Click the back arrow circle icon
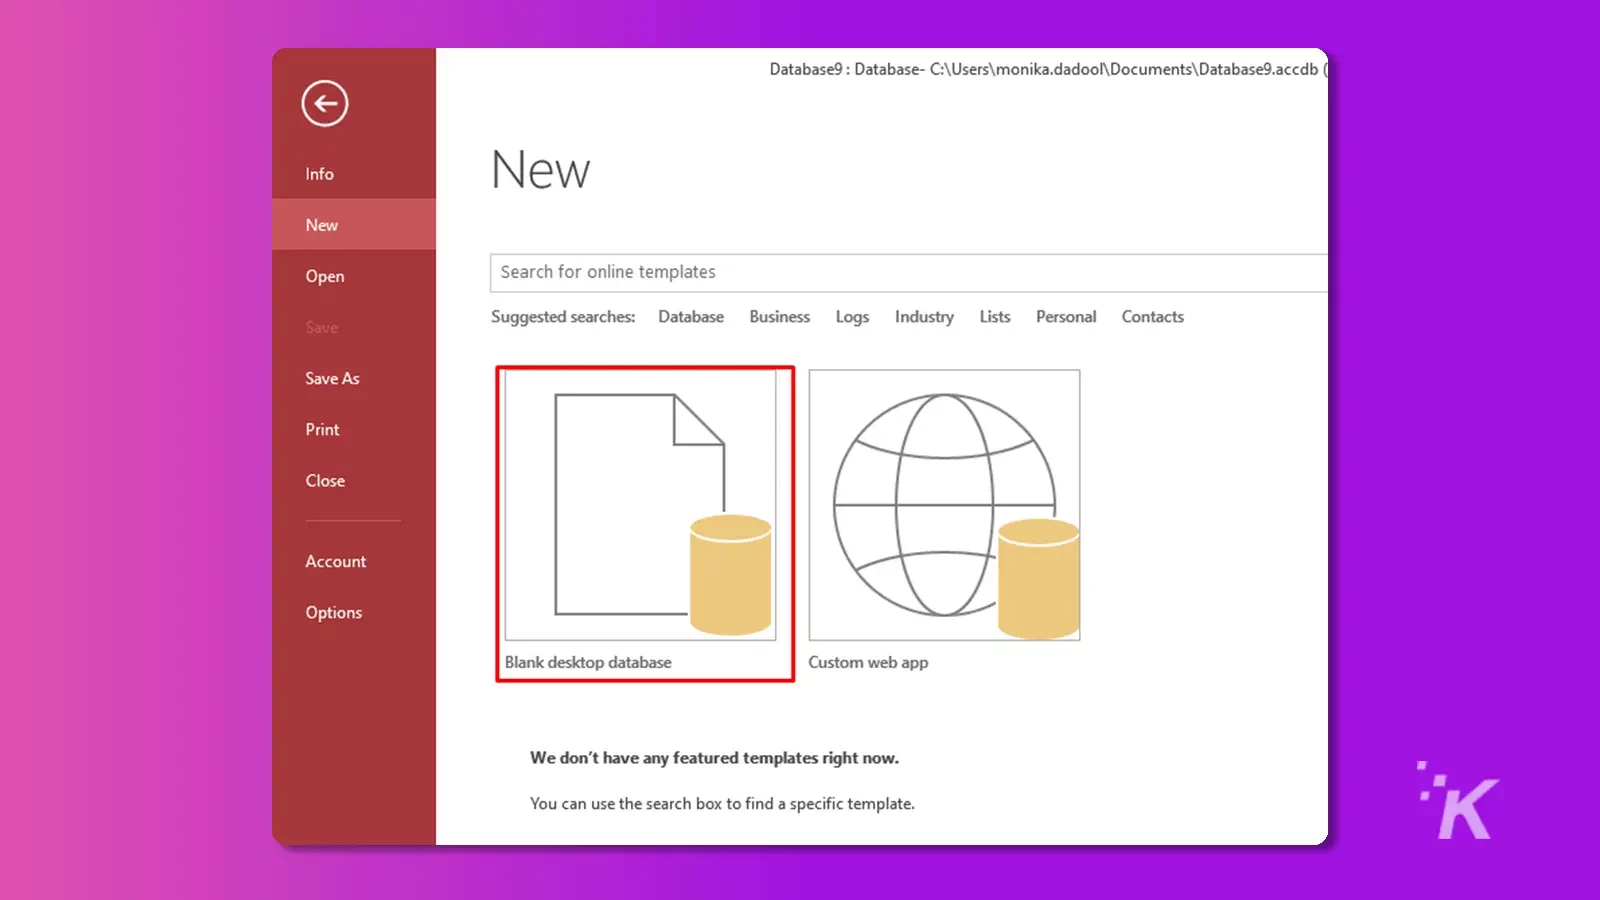The image size is (1600, 900). click(x=325, y=103)
